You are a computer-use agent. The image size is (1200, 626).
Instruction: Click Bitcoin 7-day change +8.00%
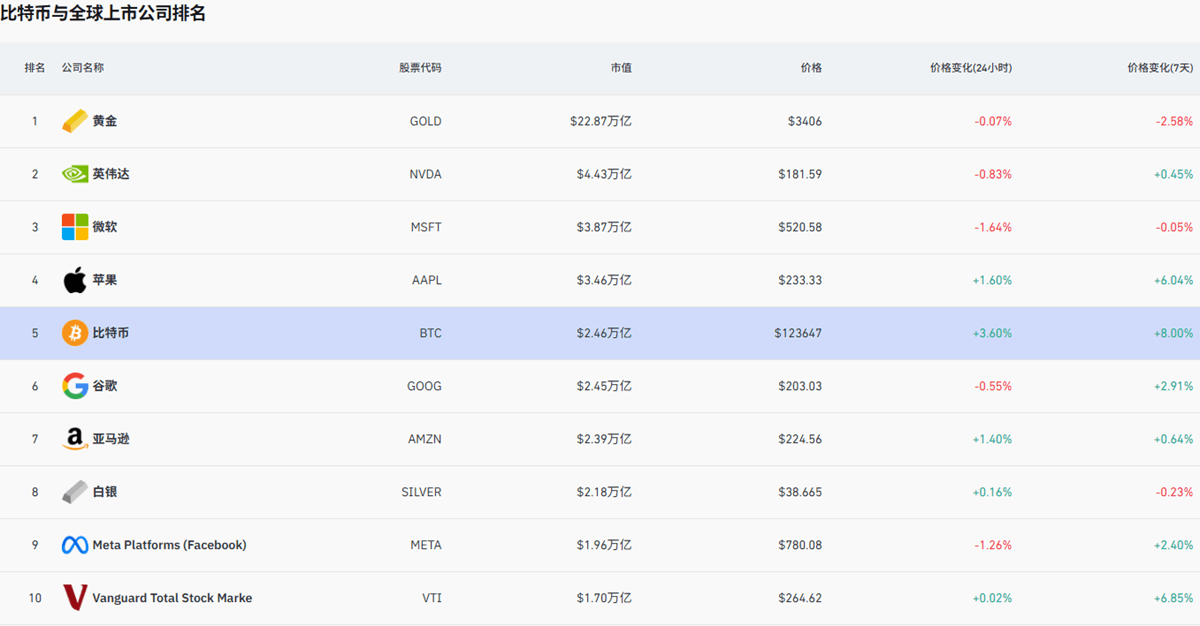click(x=1173, y=333)
